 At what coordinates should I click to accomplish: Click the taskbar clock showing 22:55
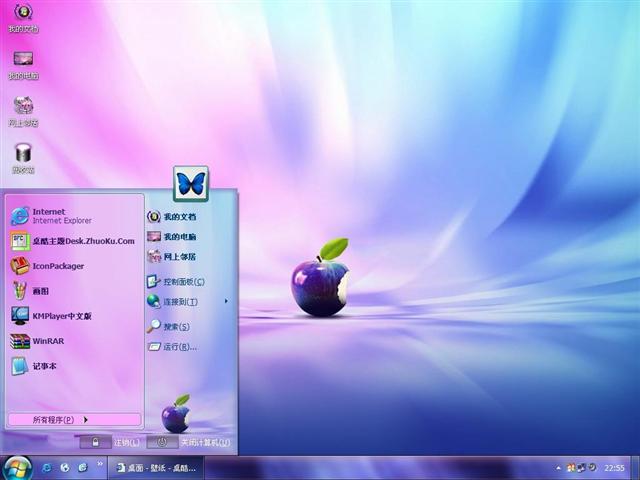tap(614, 468)
